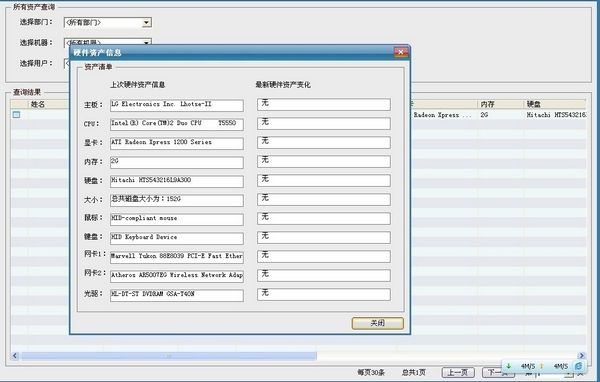This screenshot has height=382, width=600.
Task: Close the 硬件资产信息 dialog with X
Action: [401, 52]
